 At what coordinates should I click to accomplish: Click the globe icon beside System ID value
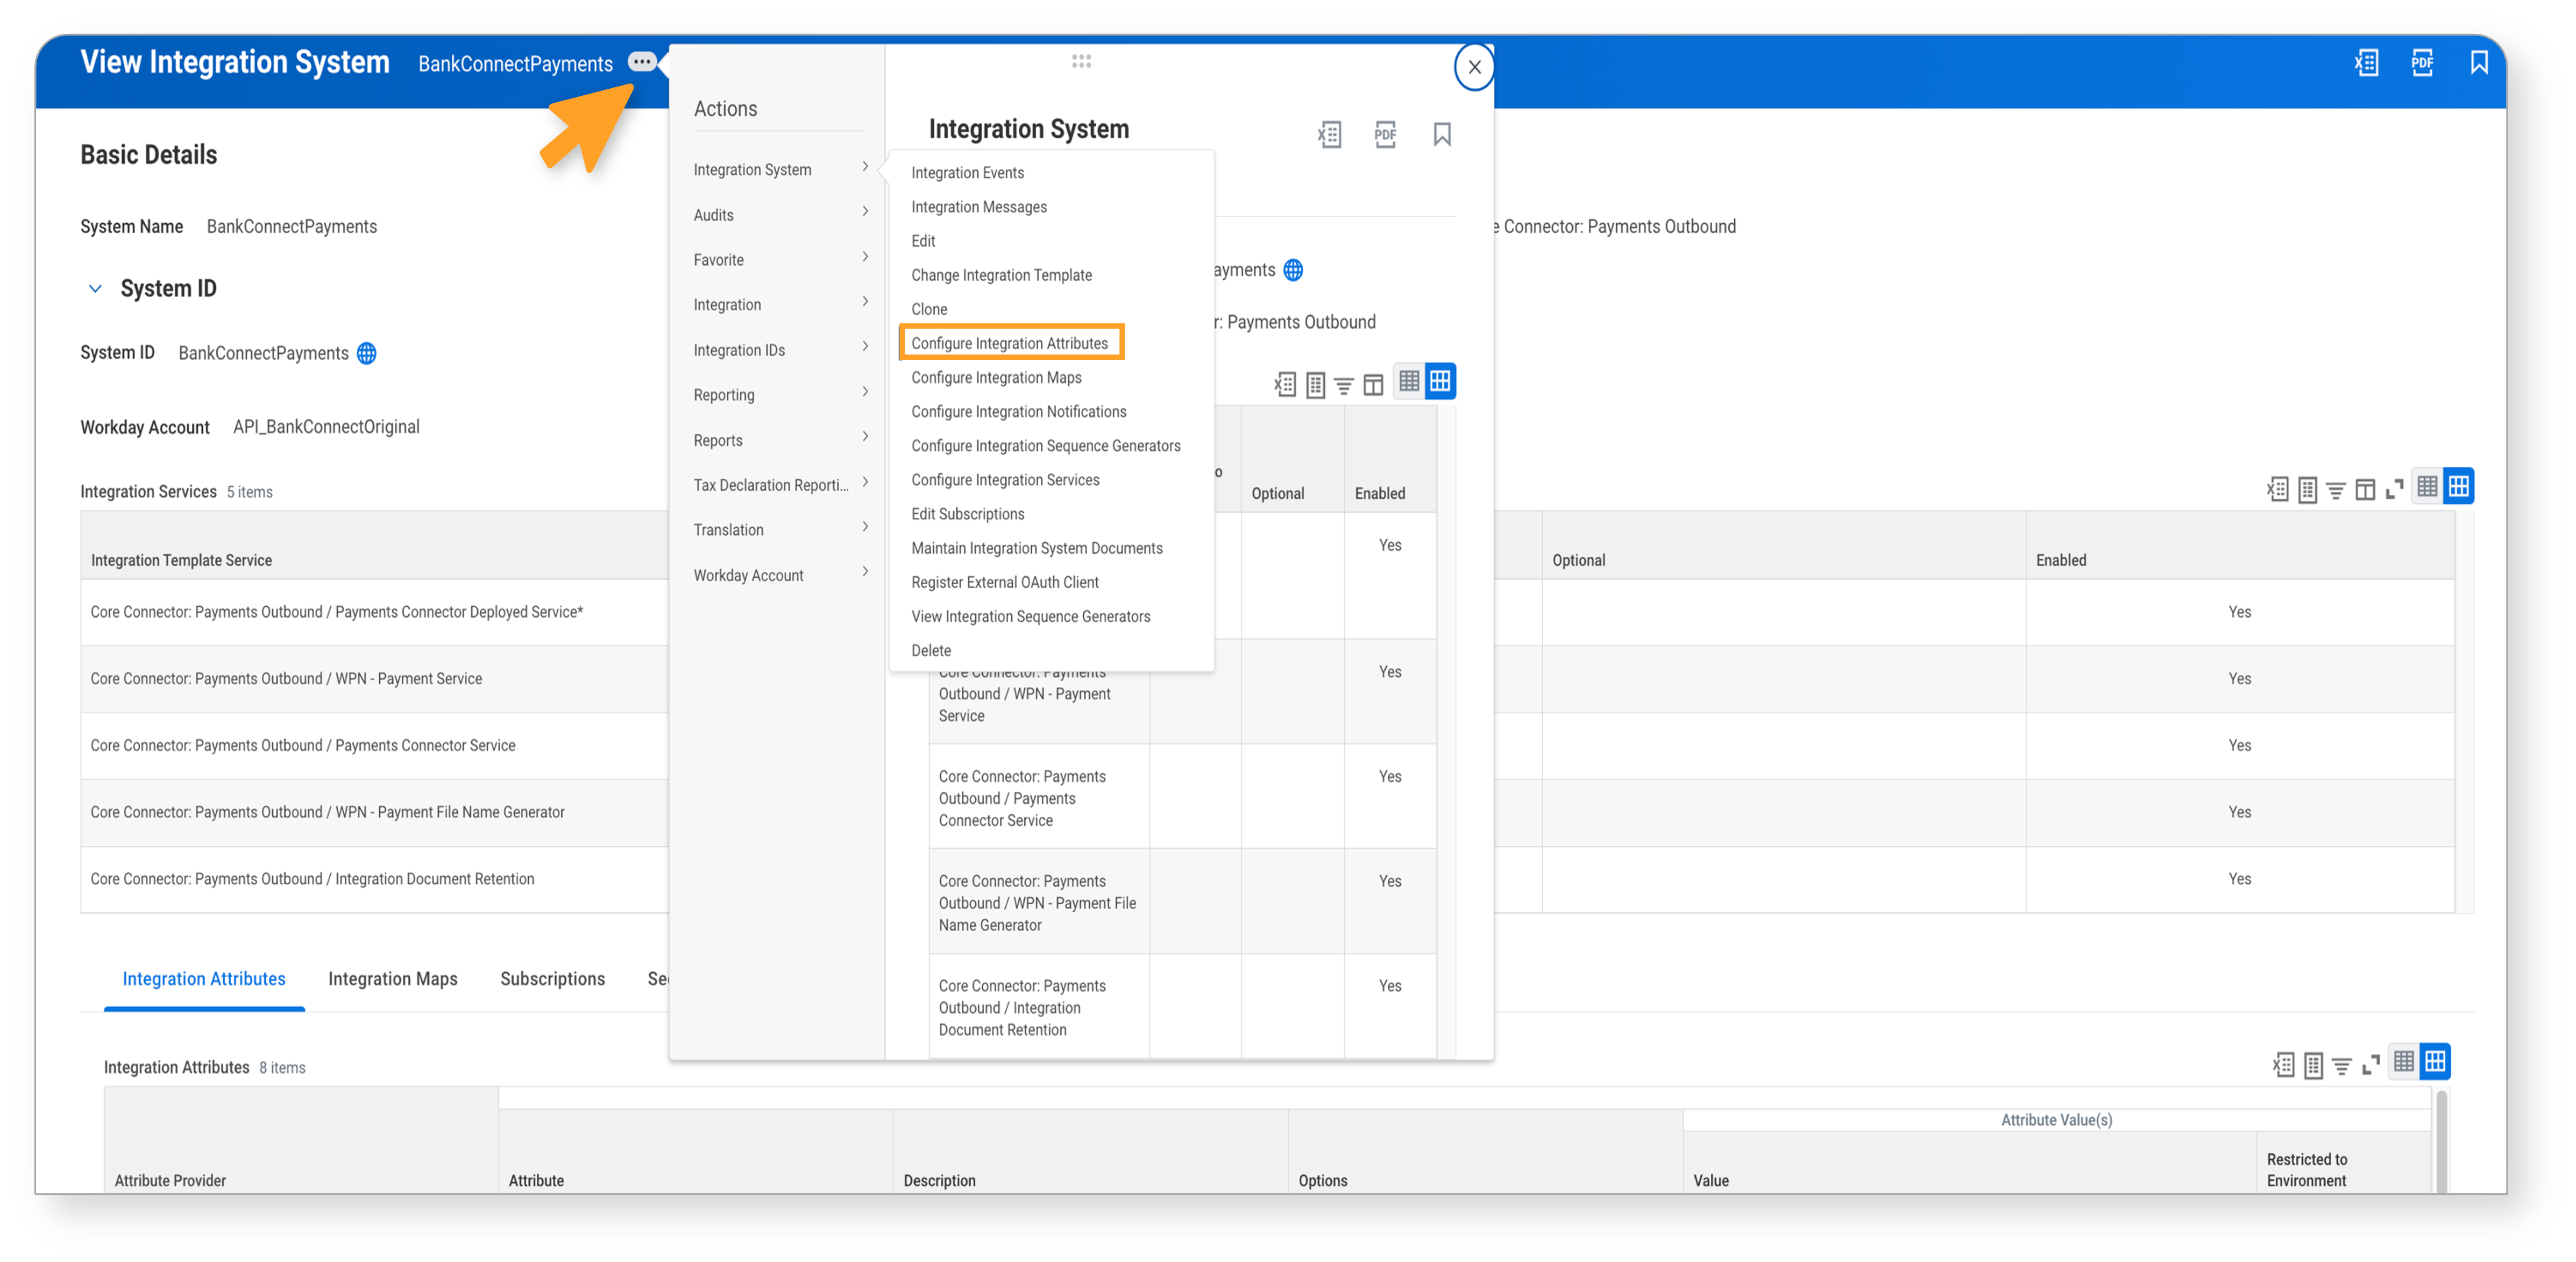367,353
